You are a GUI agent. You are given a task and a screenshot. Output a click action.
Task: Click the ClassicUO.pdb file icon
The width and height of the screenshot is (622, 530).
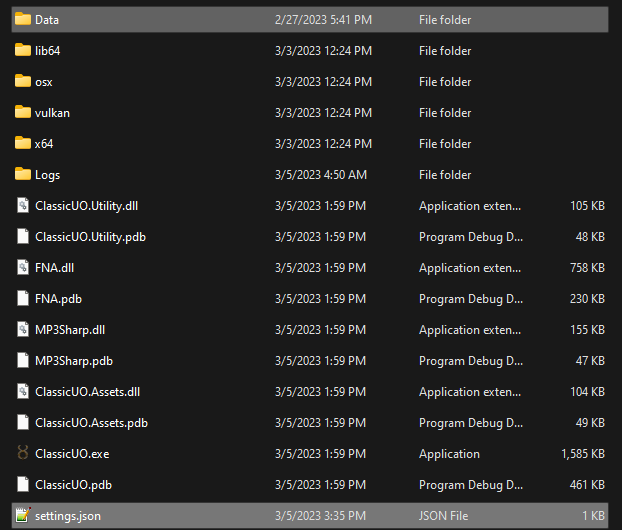point(23,484)
